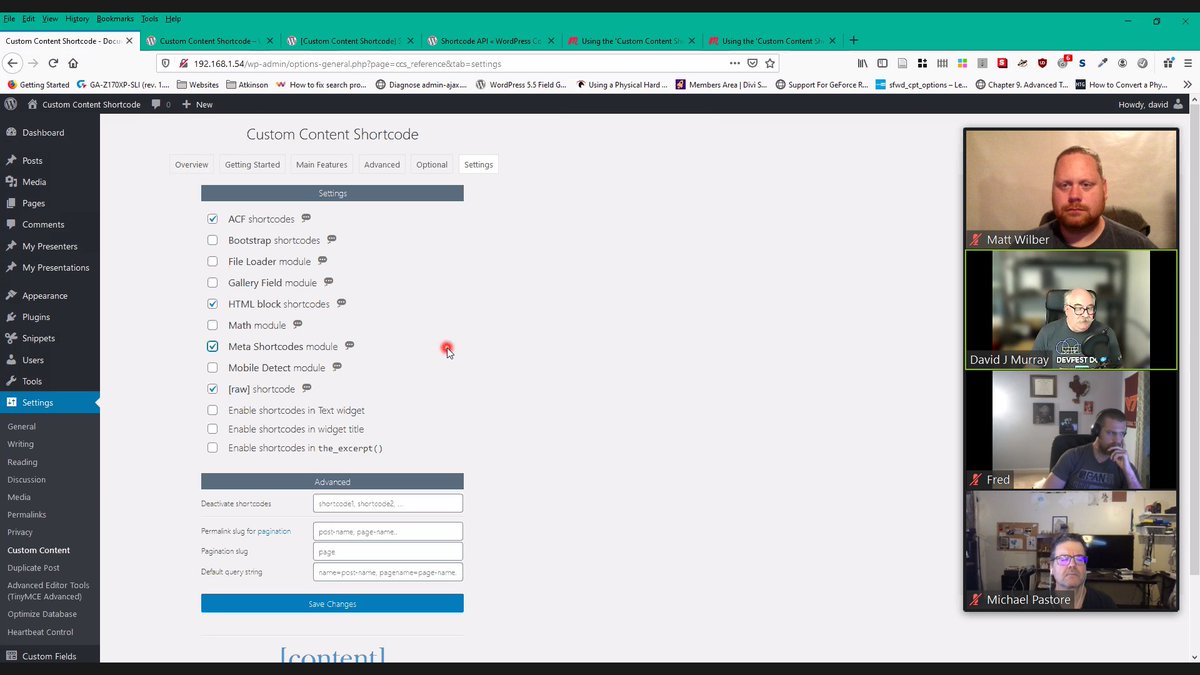Enable shortcodes in widget title checkbox
Viewport: 1200px width, 675px height.
coord(212,429)
